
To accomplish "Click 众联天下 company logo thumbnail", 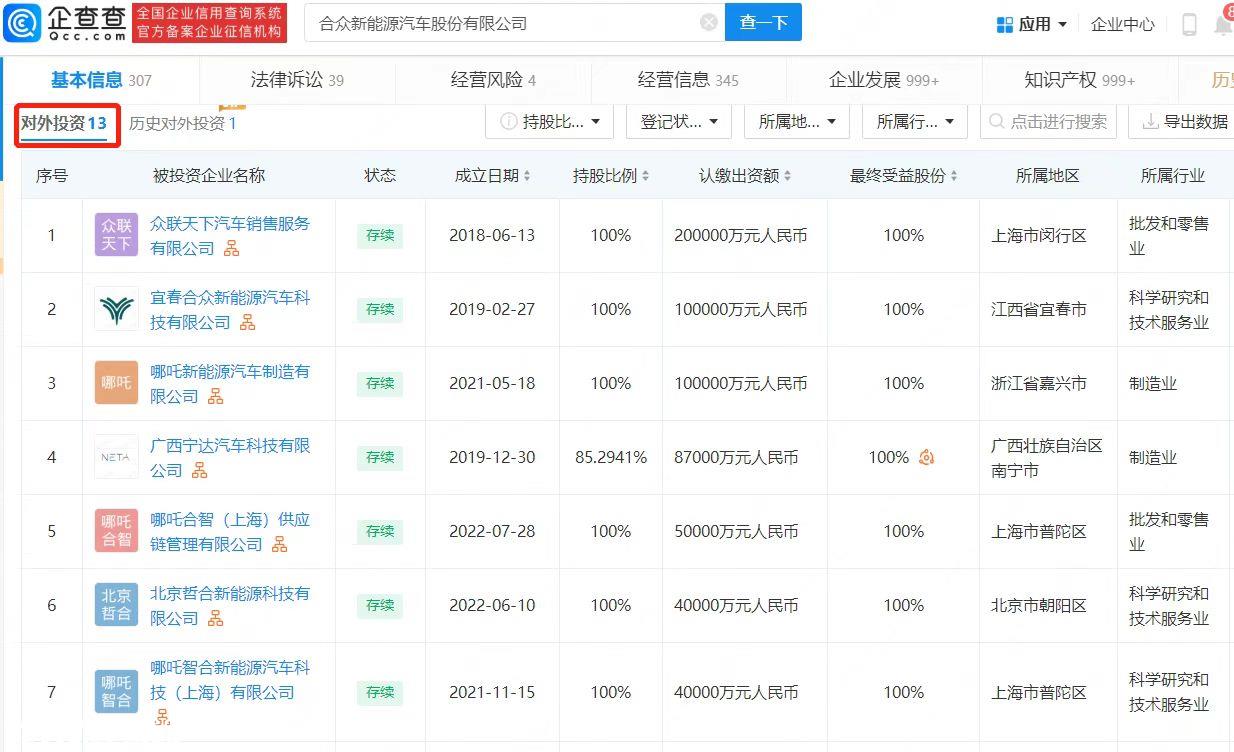I will click(x=117, y=235).
